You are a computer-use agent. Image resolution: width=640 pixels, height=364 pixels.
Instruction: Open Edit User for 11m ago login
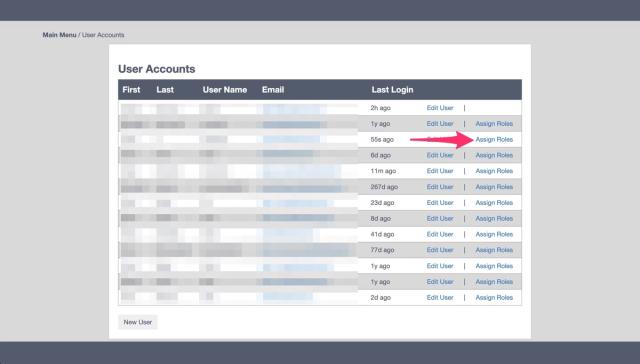[440, 171]
